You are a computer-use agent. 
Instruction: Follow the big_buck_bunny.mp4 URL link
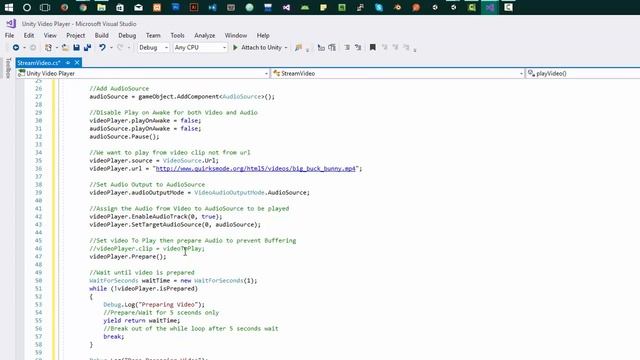click(x=256, y=169)
